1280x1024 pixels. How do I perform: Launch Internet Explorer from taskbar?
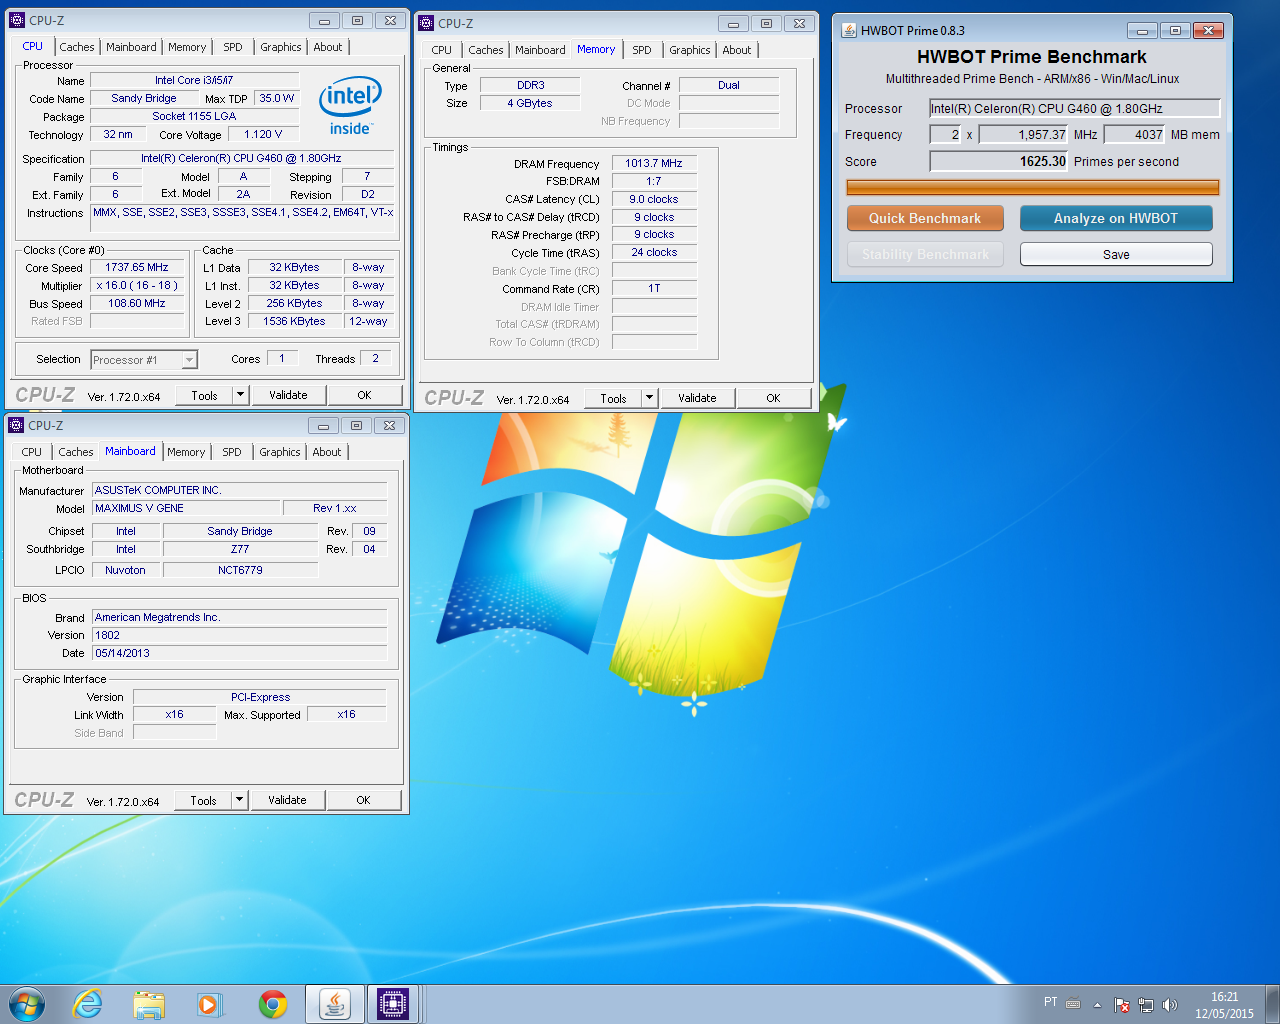pyautogui.click(x=88, y=1004)
